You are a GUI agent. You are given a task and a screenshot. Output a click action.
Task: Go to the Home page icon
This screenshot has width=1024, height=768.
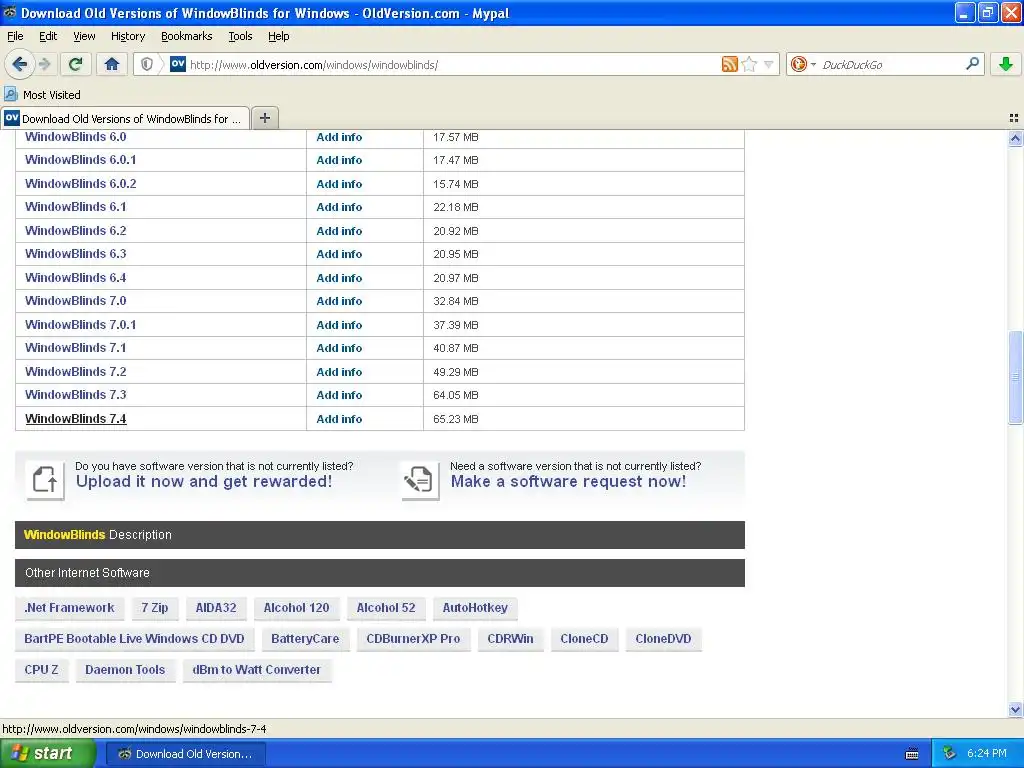[x=112, y=64]
